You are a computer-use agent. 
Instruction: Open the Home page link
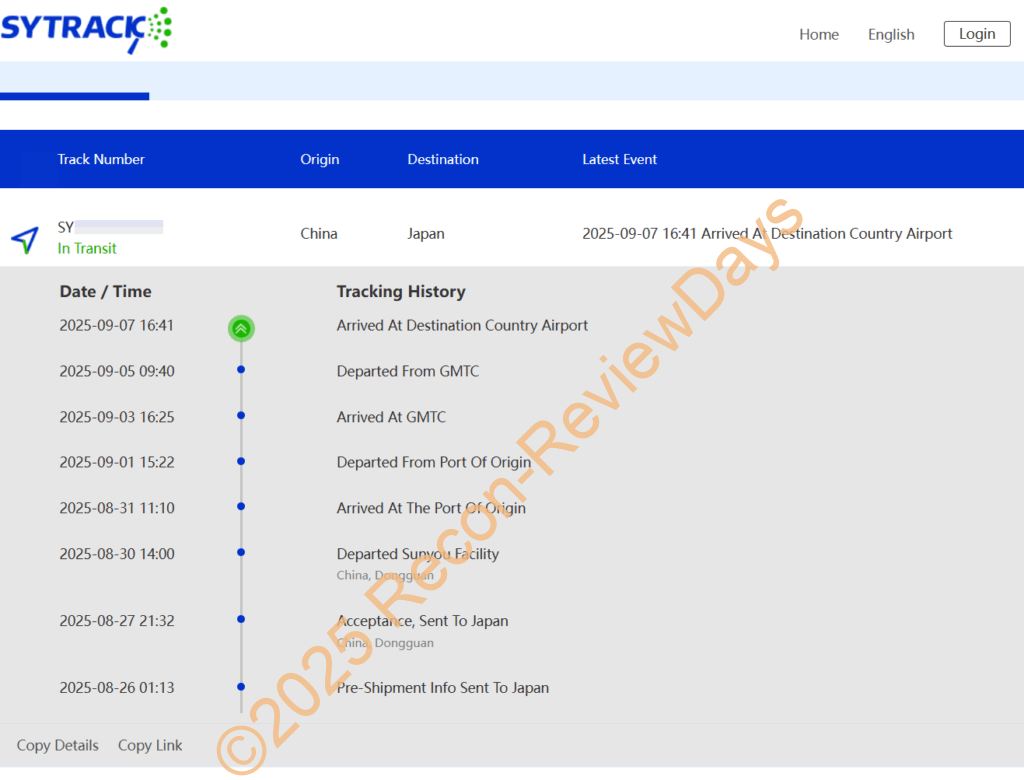coord(818,34)
